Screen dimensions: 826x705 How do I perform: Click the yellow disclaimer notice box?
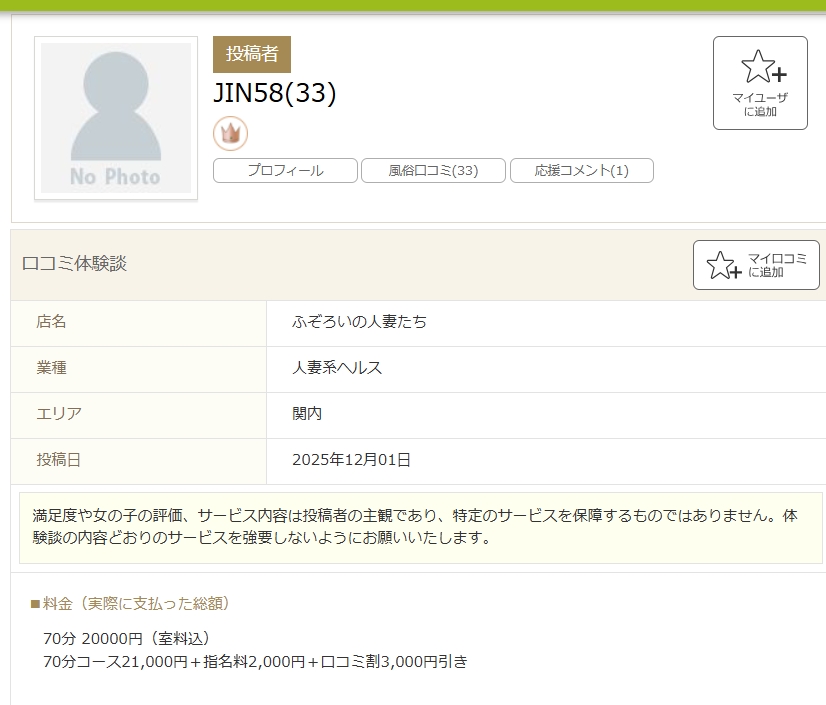[x=420, y=527]
